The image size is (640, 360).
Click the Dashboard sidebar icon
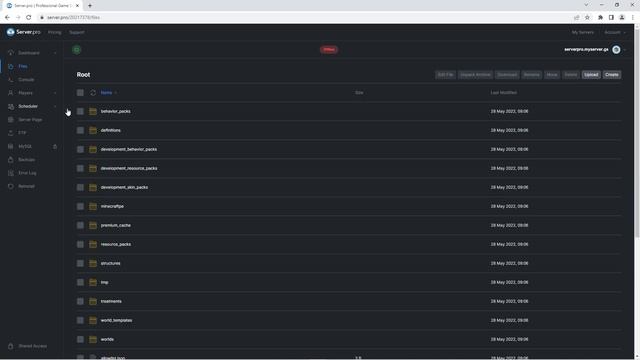point(11,53)
